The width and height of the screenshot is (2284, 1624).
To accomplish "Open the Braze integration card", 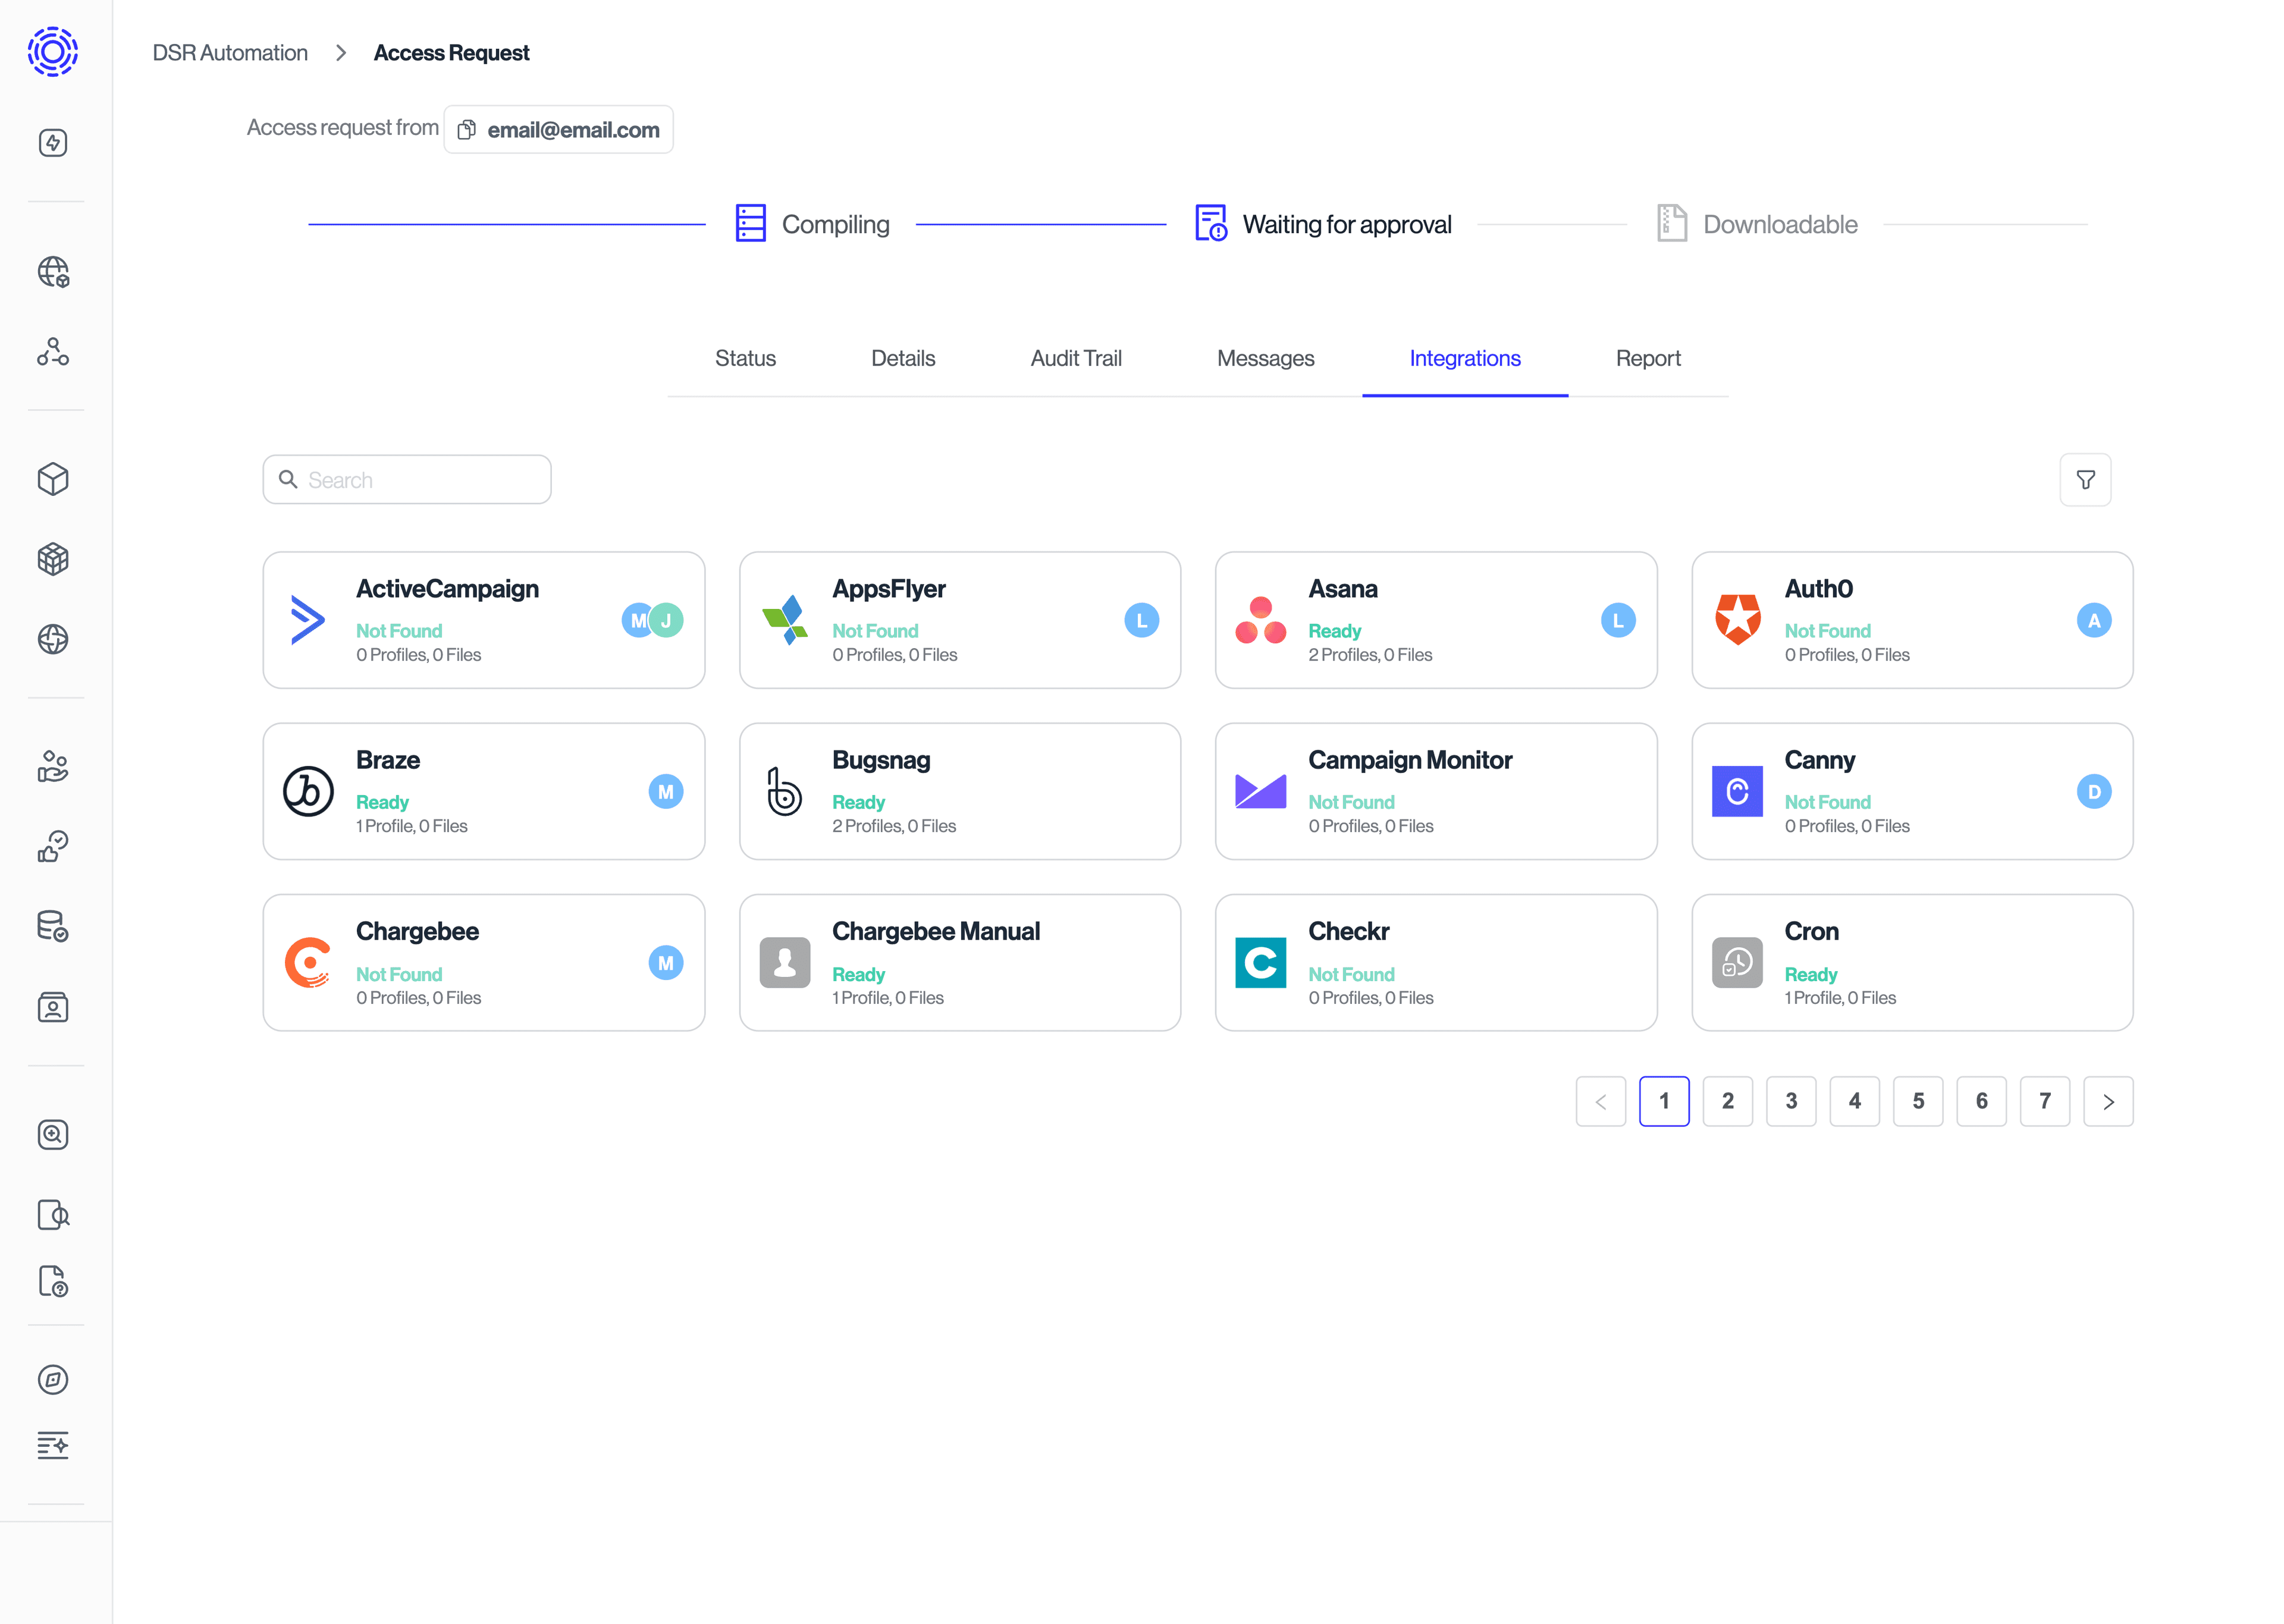I will click(484, 791).
